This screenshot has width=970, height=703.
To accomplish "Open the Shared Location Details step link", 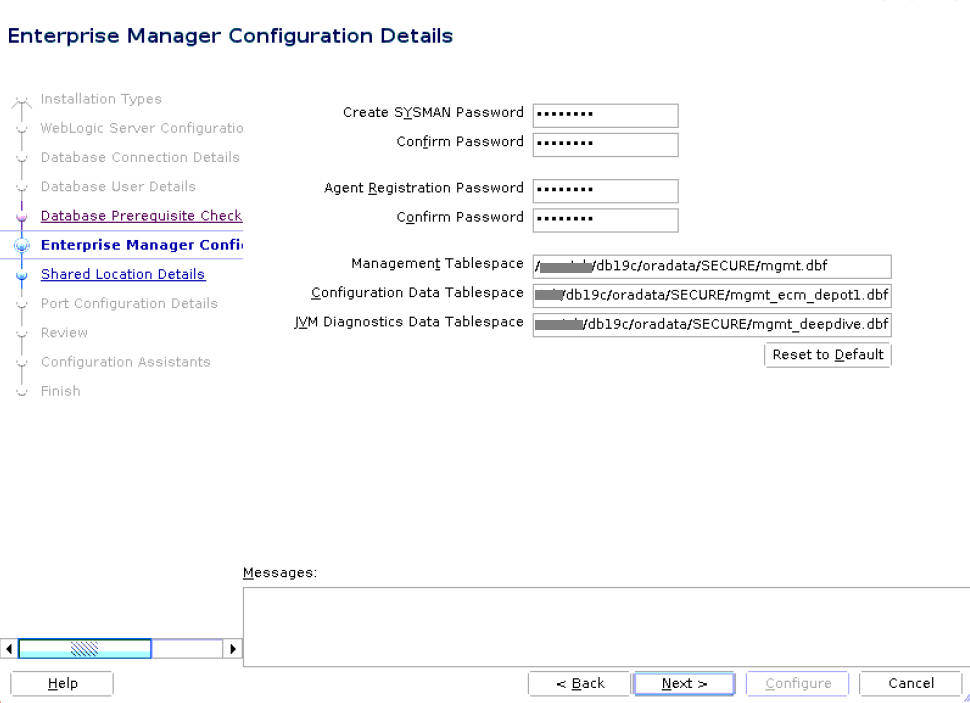I will pos(123,274).
